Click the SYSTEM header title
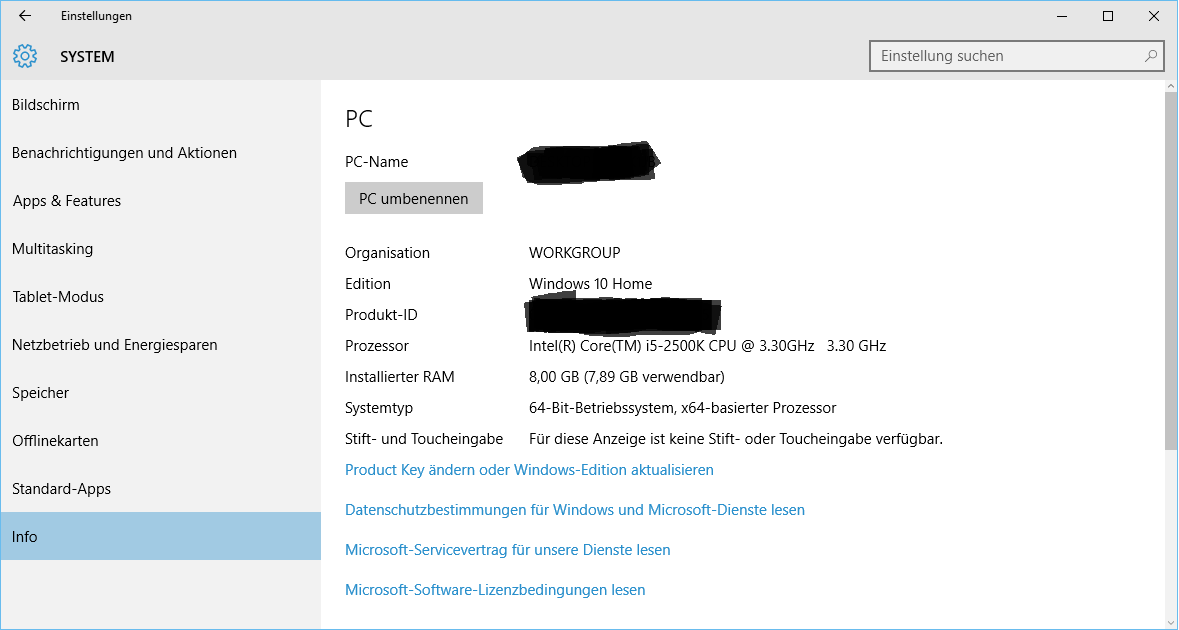1179x630 pixels. (87, 56)
